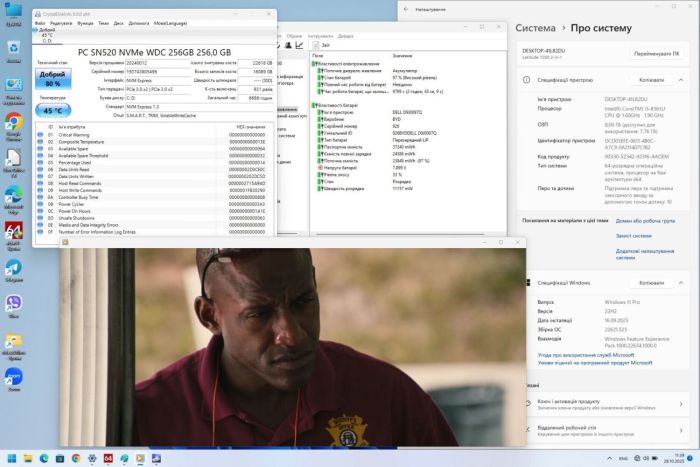
Task: Collapse the device specifications section
Action: point(681,80)
